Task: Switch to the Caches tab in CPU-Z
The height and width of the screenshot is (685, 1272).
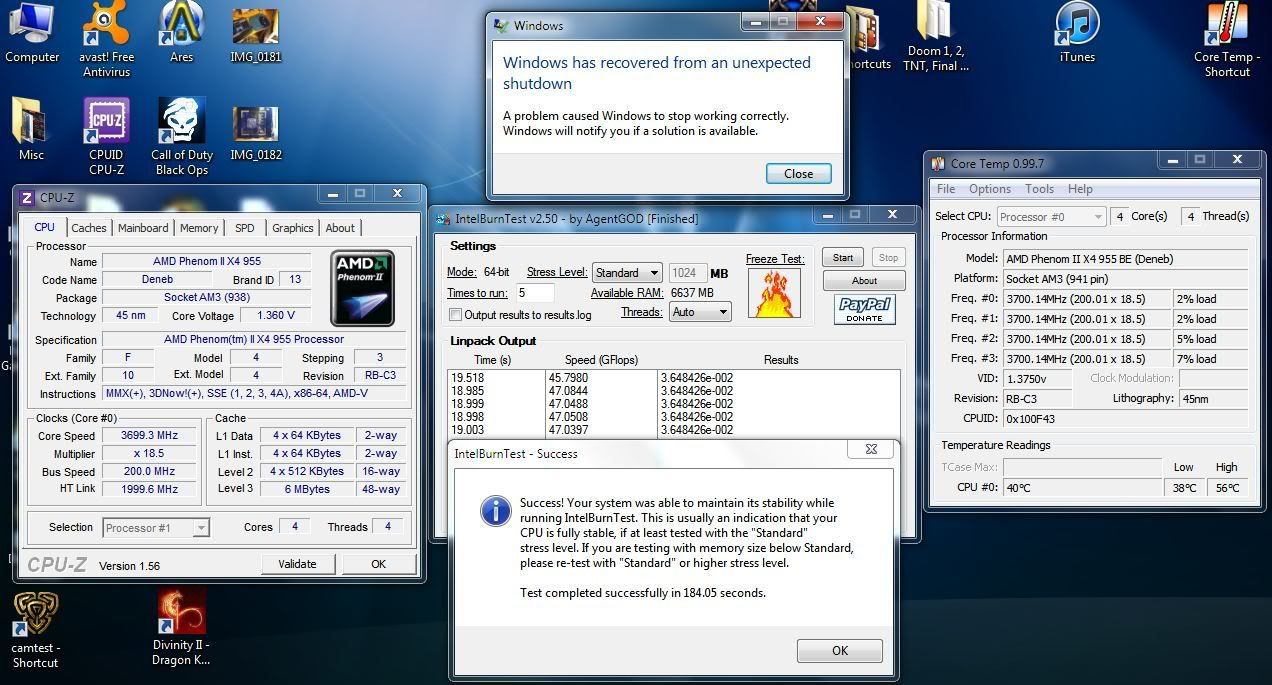Action: 89,228
